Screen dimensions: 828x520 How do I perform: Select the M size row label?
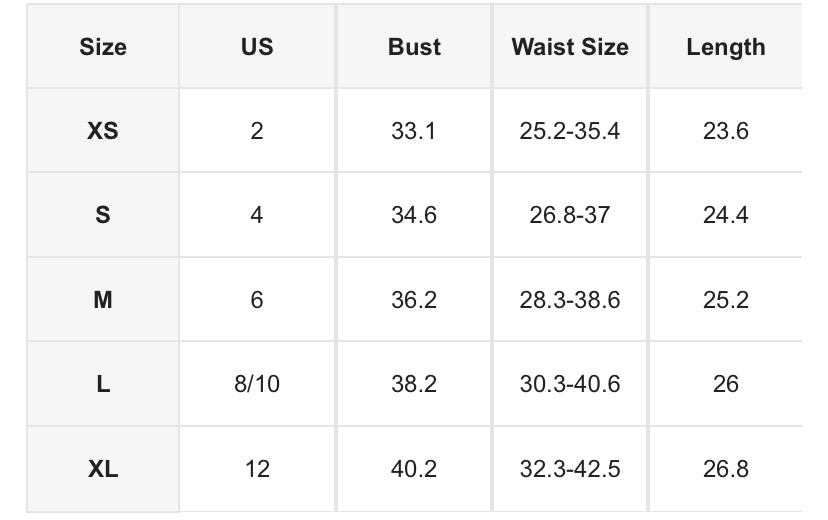(x=103, y=300)
